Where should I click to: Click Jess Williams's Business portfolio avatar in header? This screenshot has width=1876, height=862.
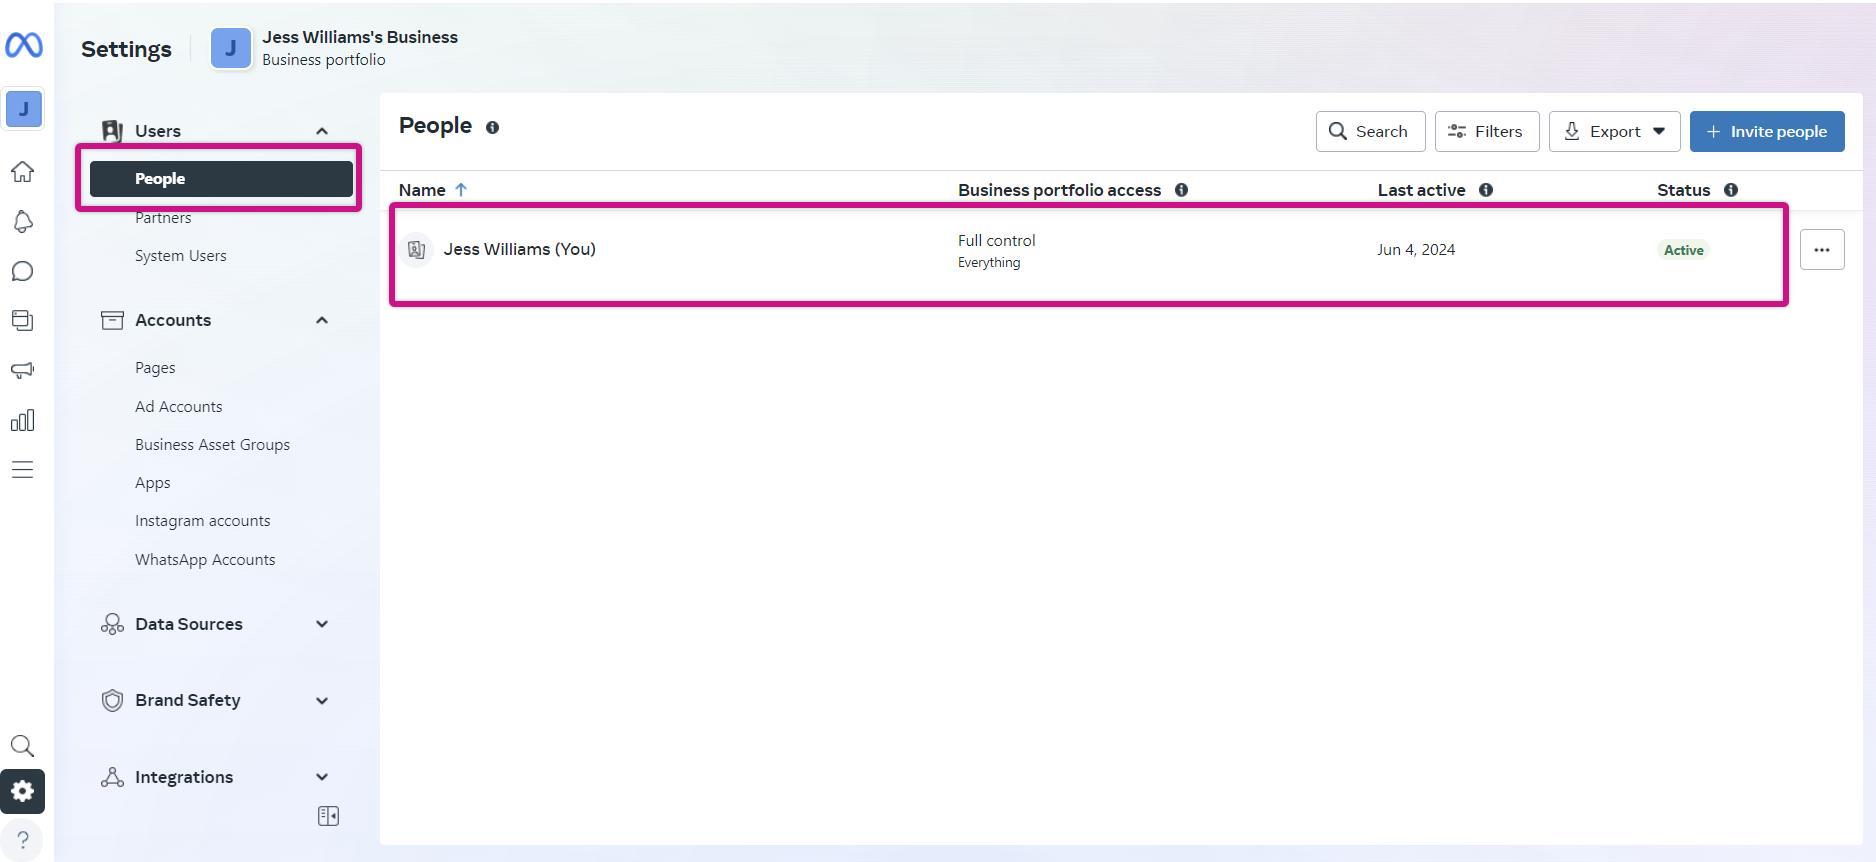(231, 48)
